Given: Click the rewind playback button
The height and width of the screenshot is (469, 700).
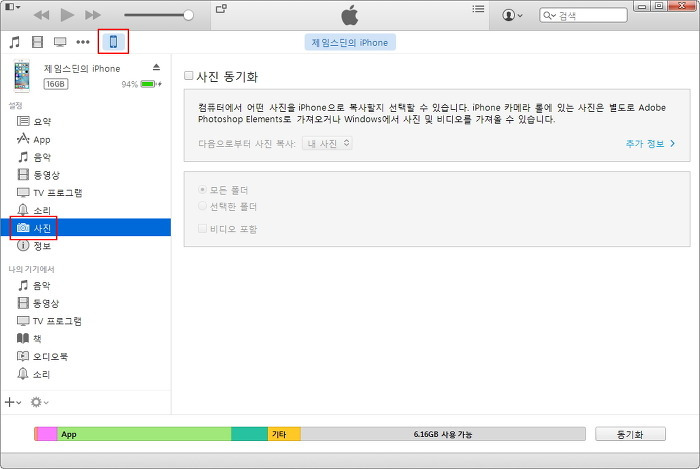Looking at the screenshot, I should (41, 15).
